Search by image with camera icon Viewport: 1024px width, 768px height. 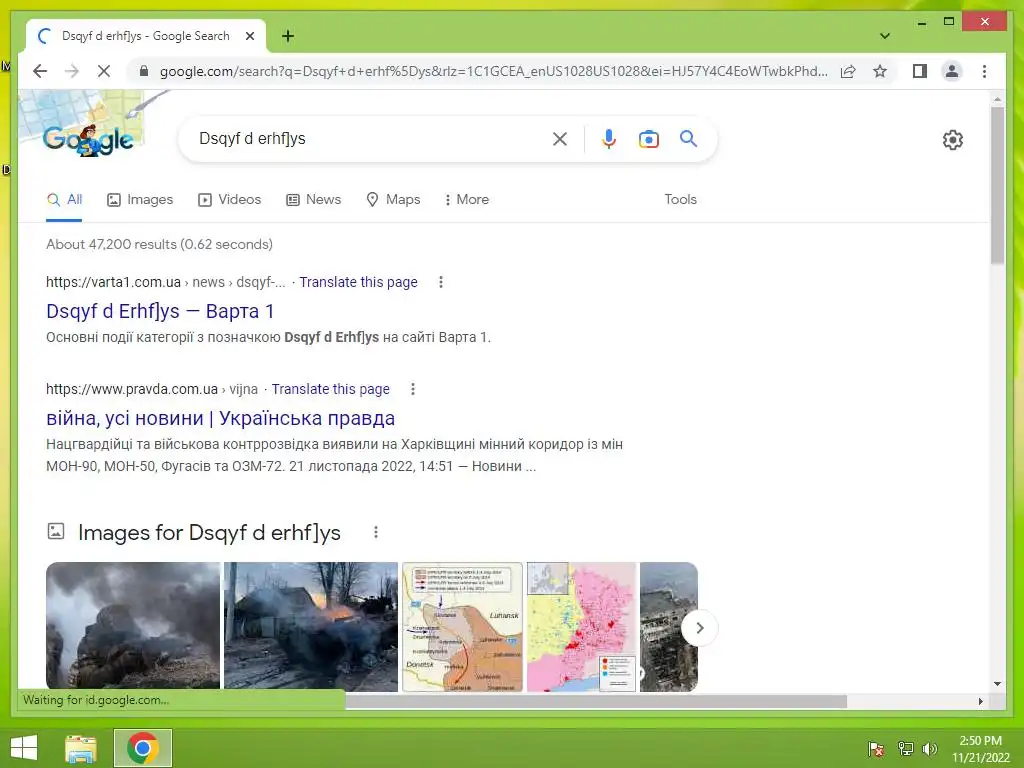(648, 138)
